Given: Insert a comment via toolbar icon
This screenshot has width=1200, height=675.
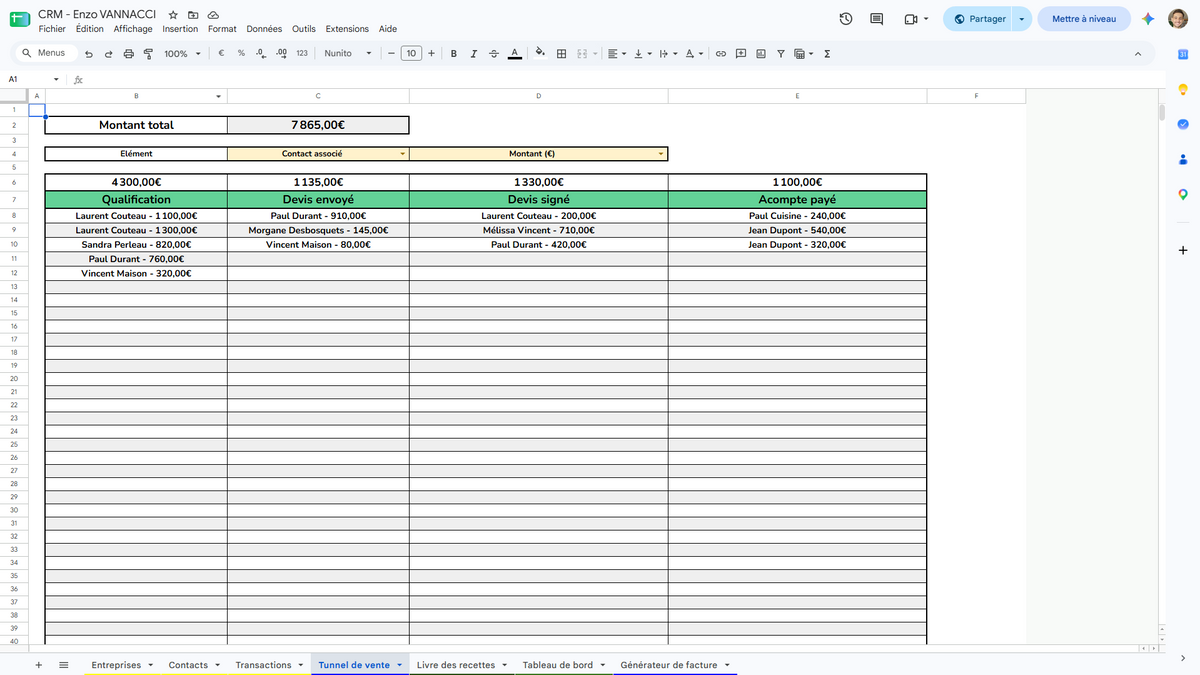Looking at the screenshot, I should pyautogui.click(x=741, y=53).
